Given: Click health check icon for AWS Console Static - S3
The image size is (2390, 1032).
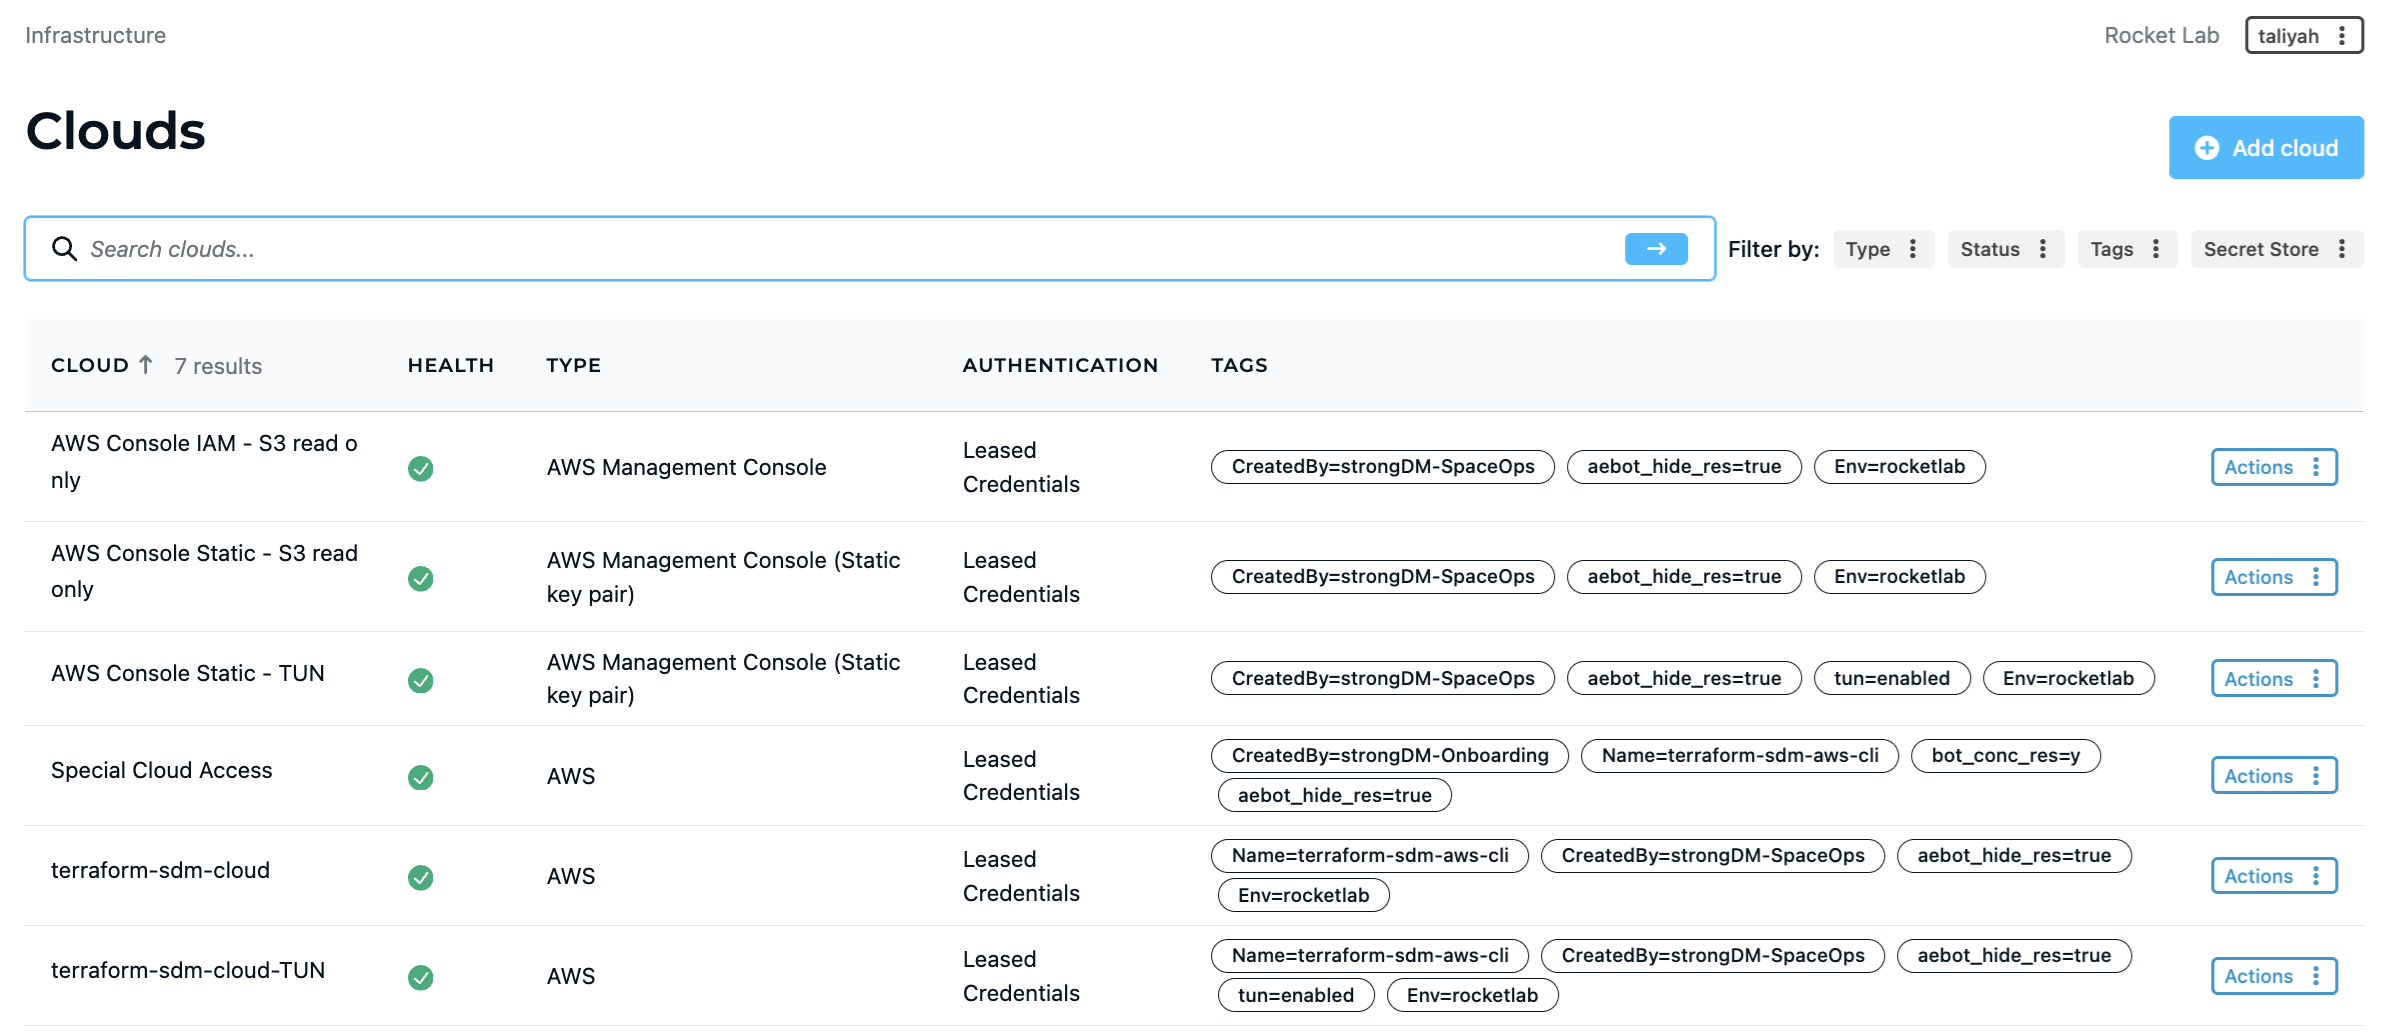Looking at the screenshot, I should click(x=420, y=578).
